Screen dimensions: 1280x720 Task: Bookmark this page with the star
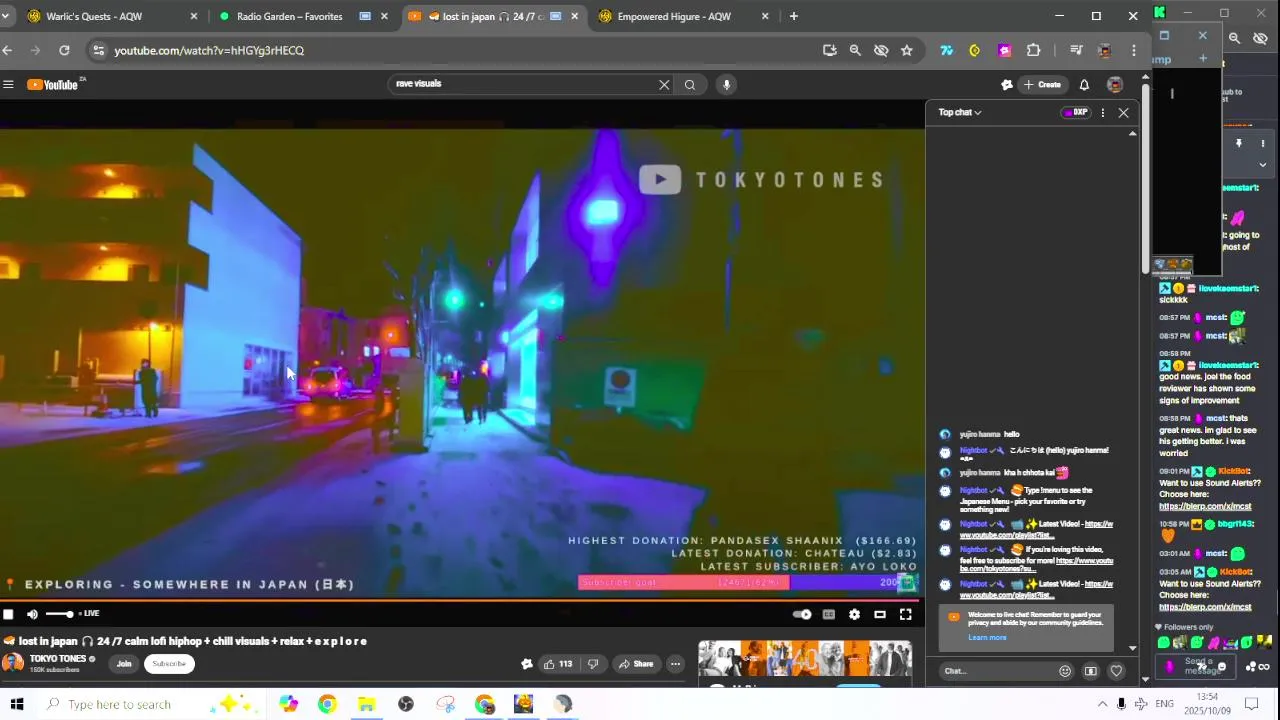coord(906,50)
